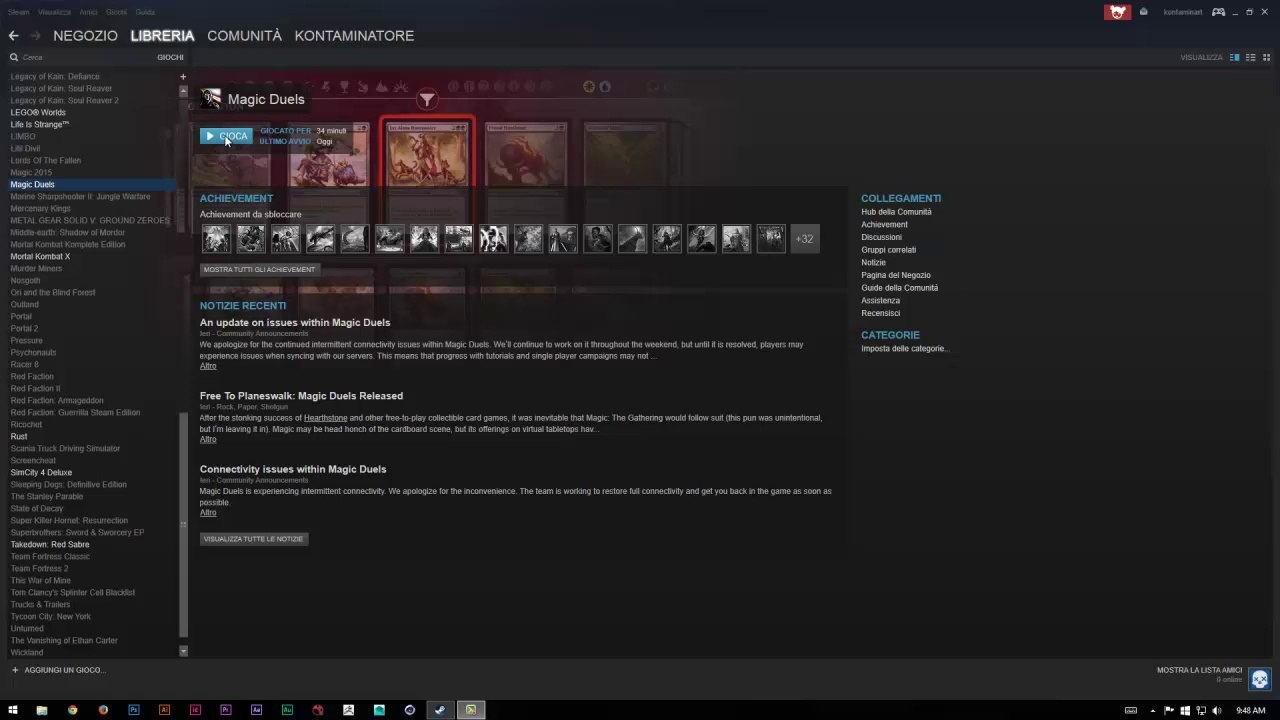
Task: Open Windows Start menu
Action: [13, 710]
